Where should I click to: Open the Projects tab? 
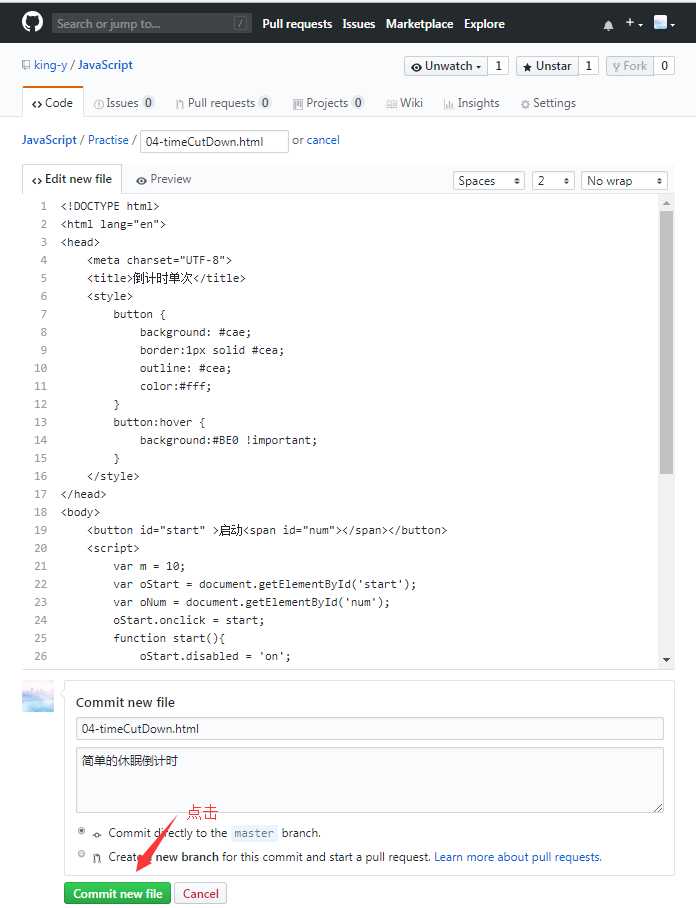[x=328, y=103]
